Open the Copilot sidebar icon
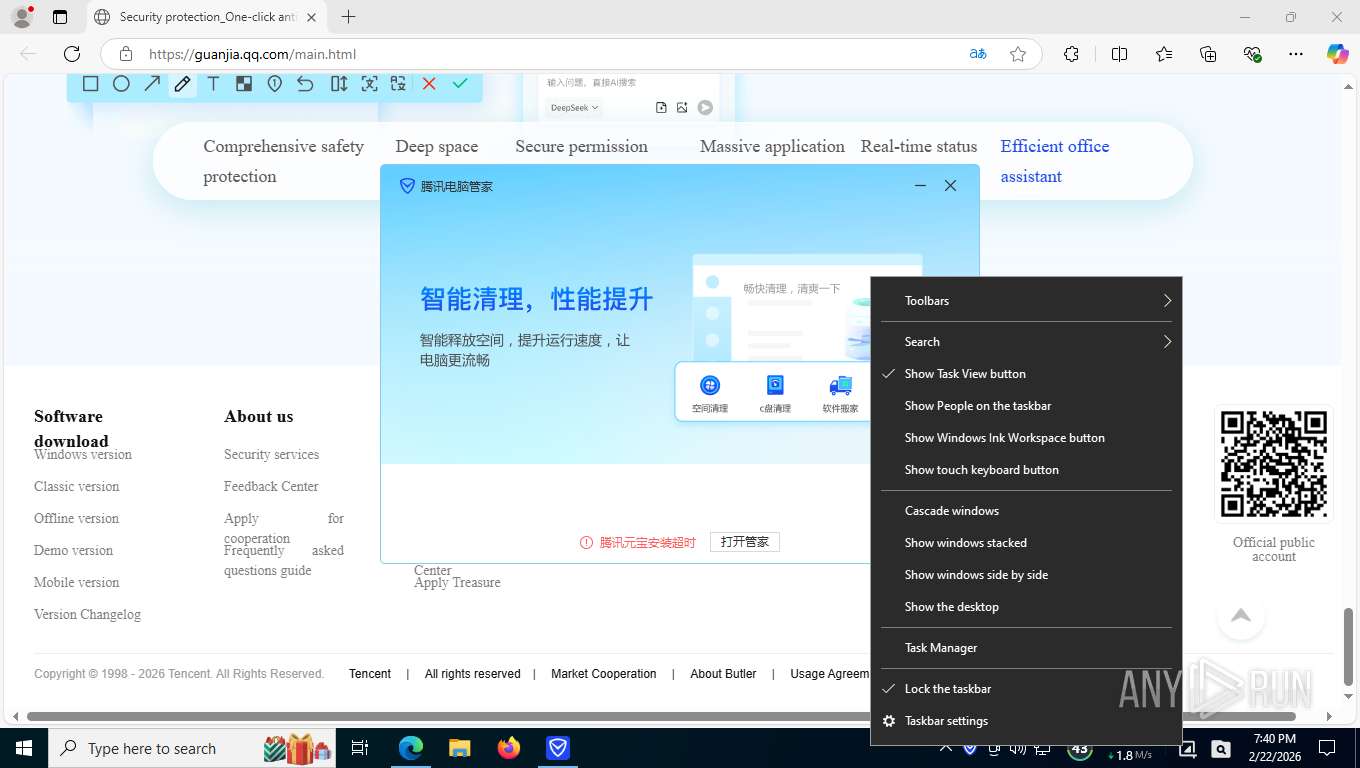 [x=1337, y=54]
